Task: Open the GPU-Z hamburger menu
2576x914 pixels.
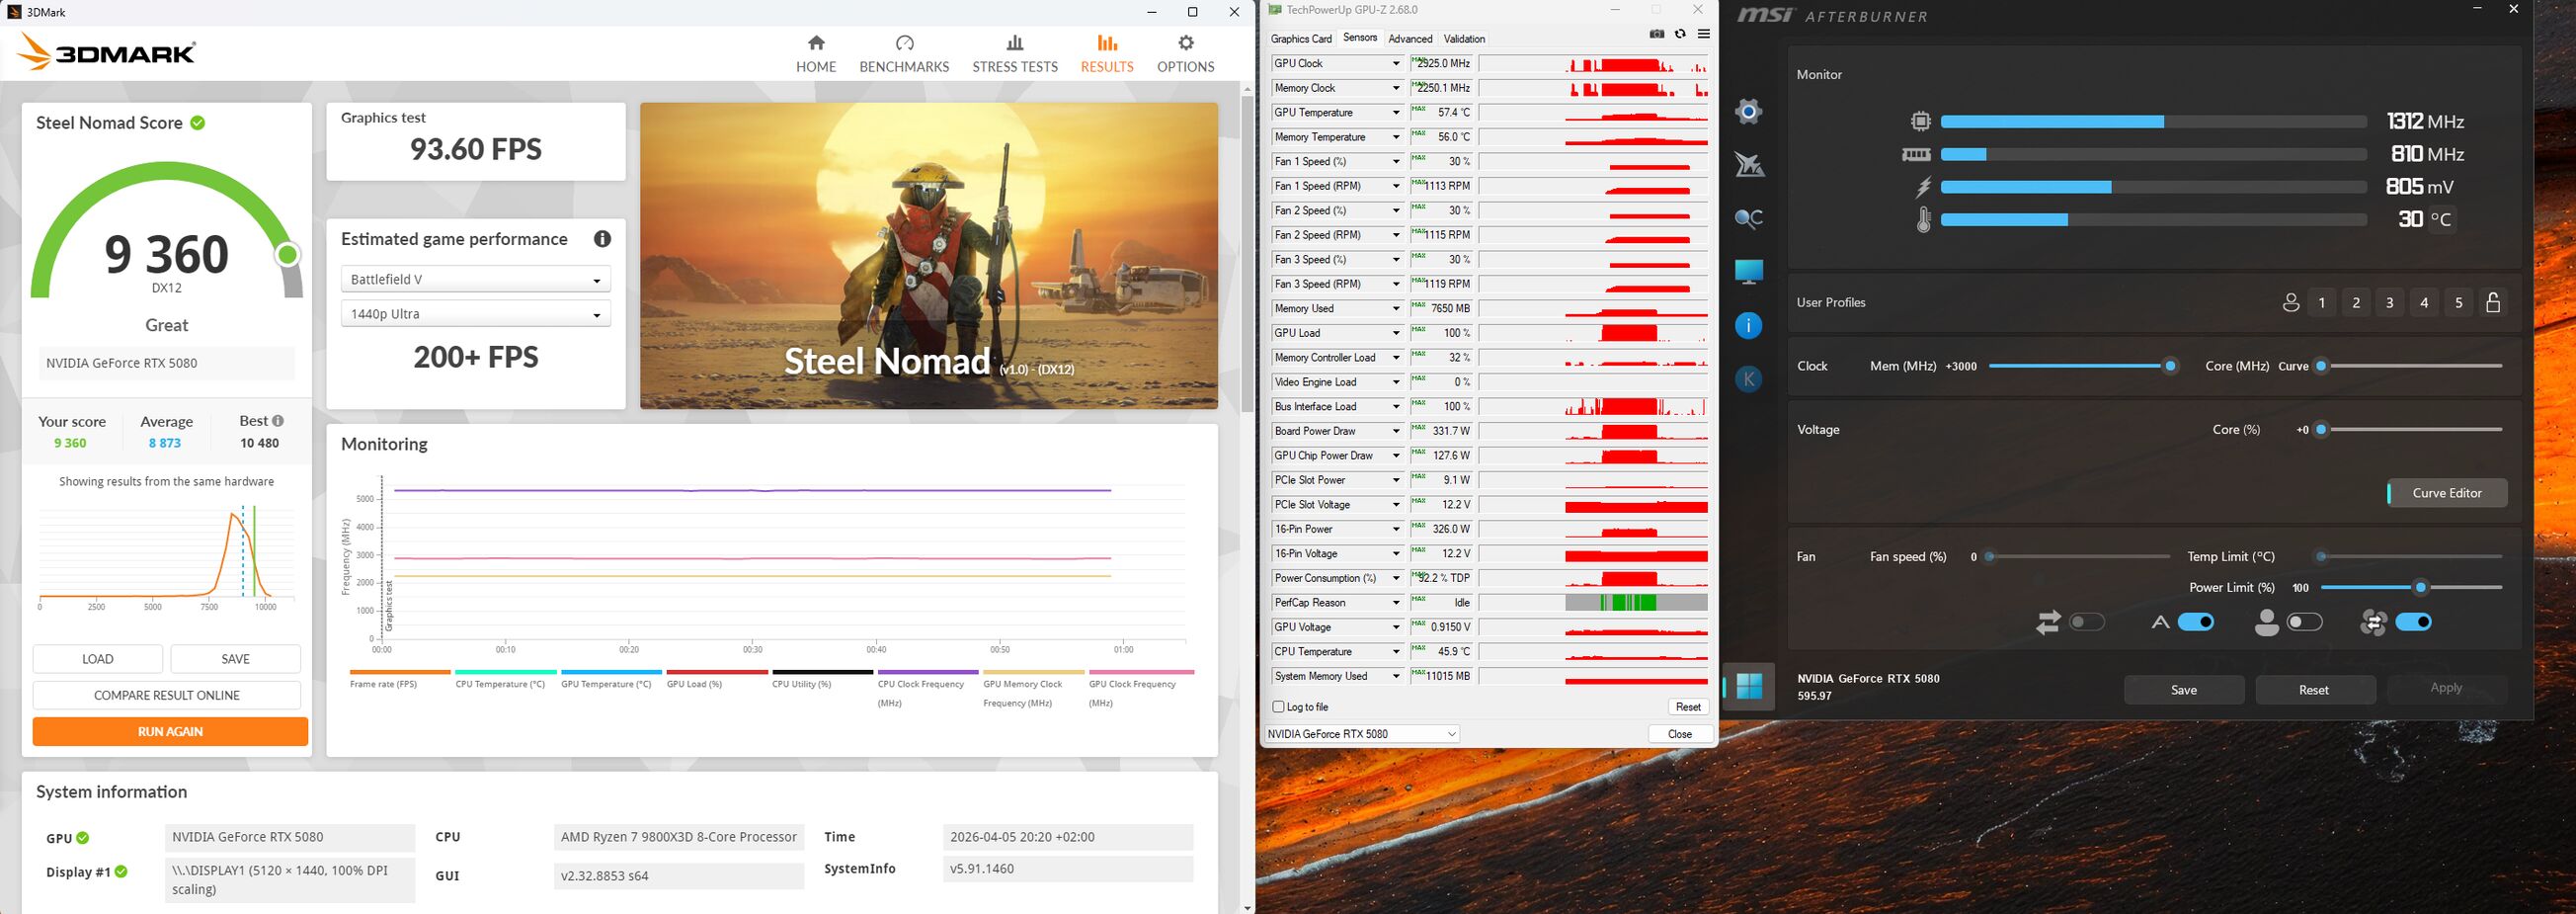Action: click(x=1703, y=34)
